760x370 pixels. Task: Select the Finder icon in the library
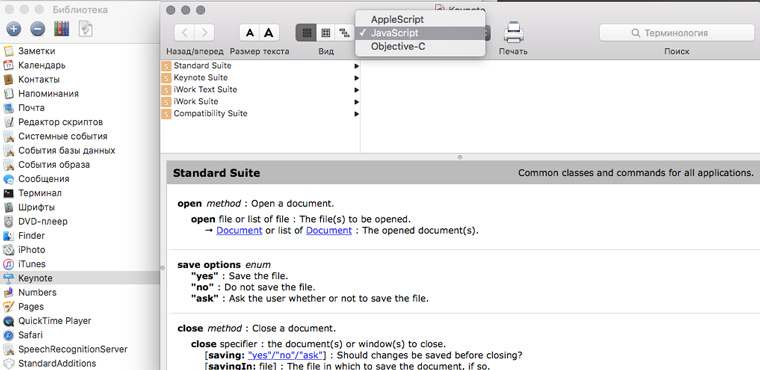(8, 236)
